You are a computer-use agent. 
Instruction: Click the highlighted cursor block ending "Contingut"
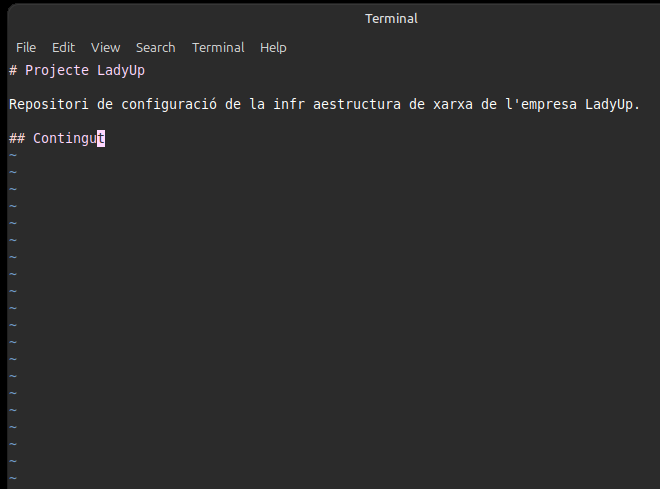[101, 138]
